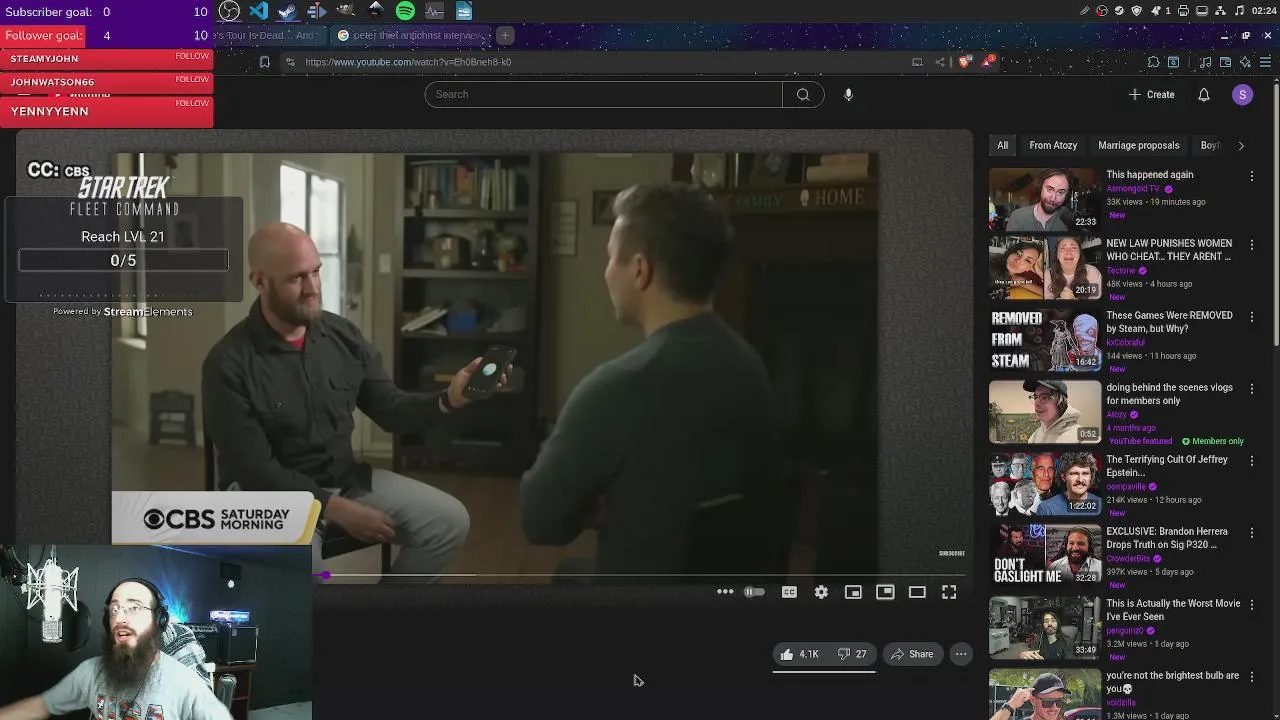The height and width of the screenshot is (720, 1280).
Task: Open the video player settings gear
Action: point(821,592)
